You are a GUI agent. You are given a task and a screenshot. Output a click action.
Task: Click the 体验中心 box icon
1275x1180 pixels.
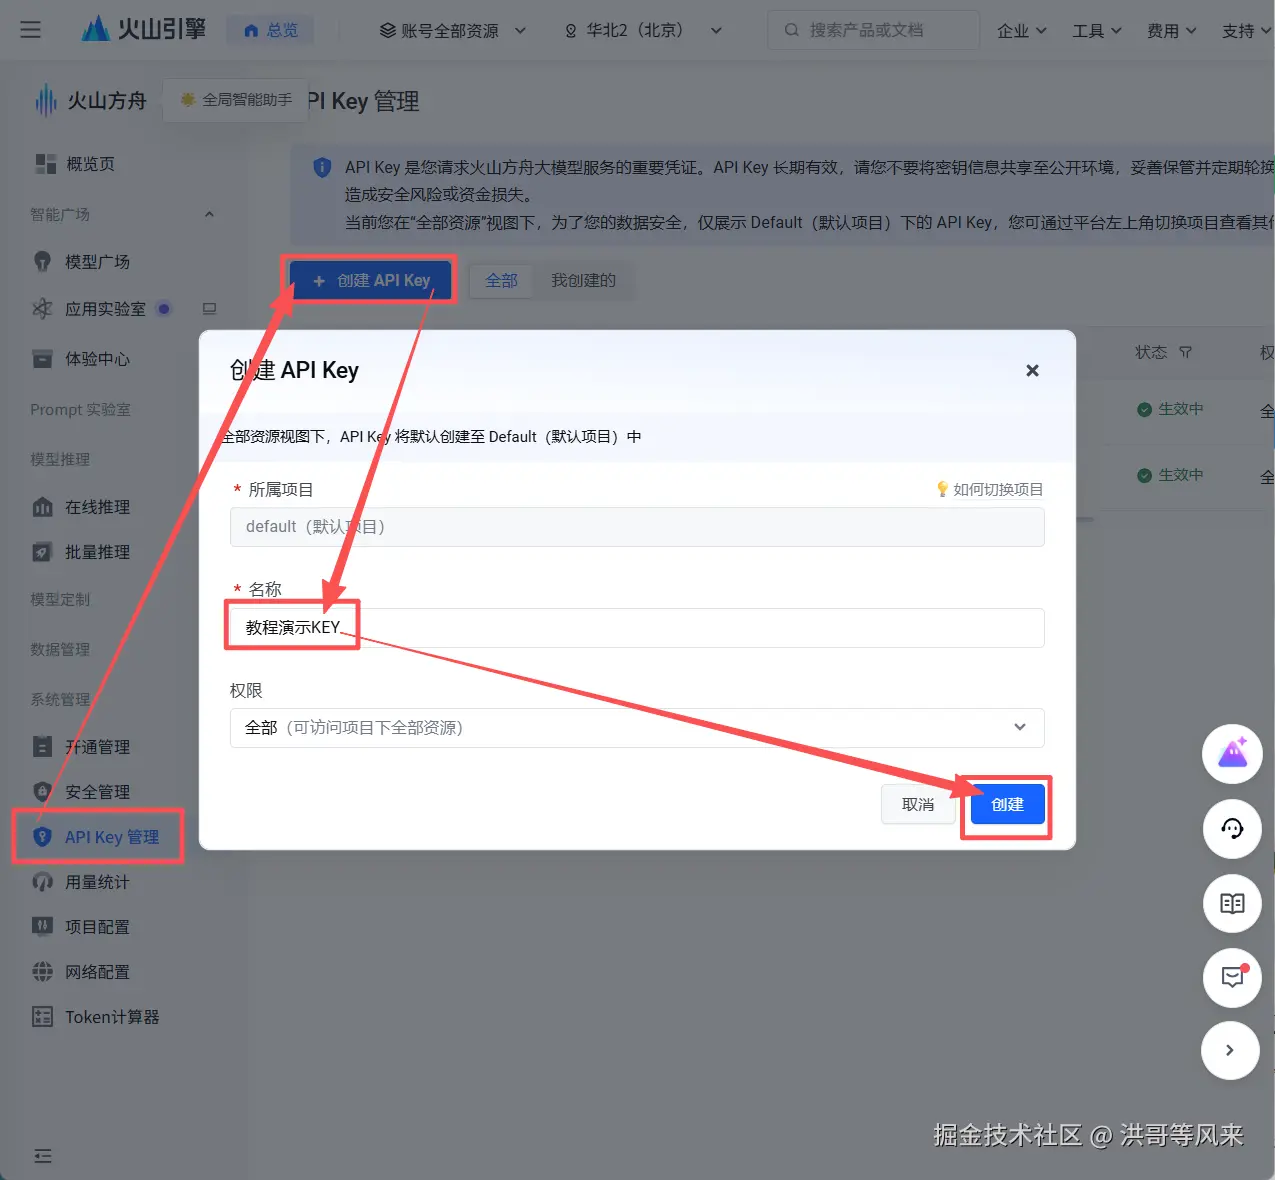pos(42,359)
